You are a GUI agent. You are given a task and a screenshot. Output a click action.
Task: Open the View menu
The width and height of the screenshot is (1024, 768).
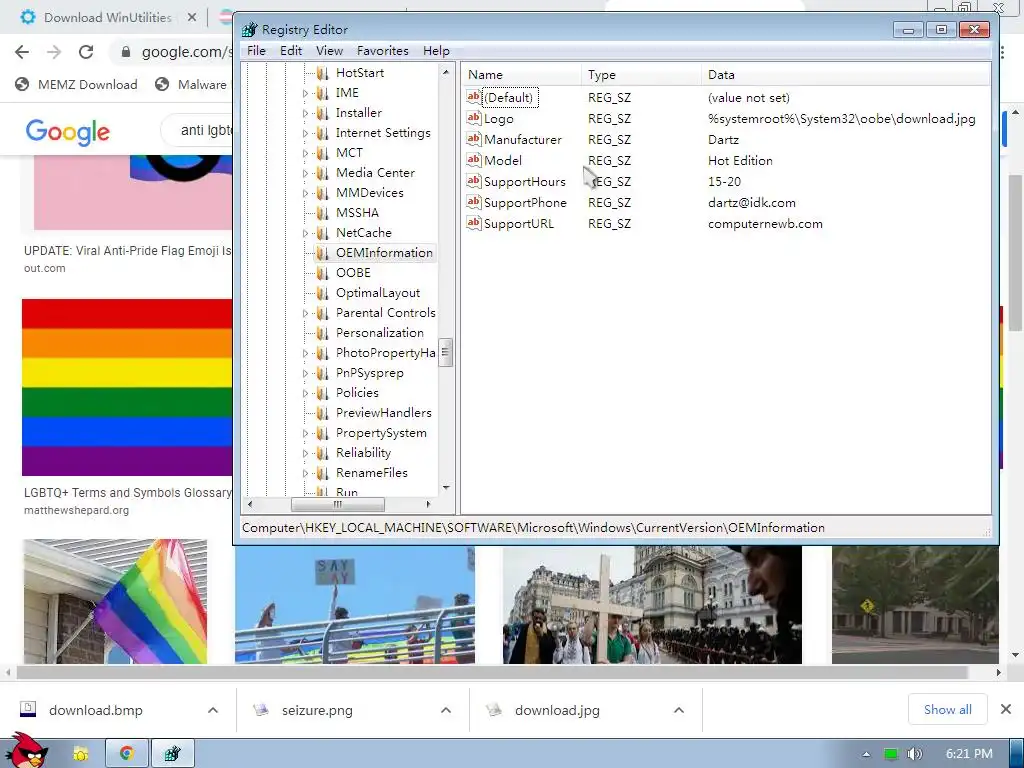coord(329,50)
